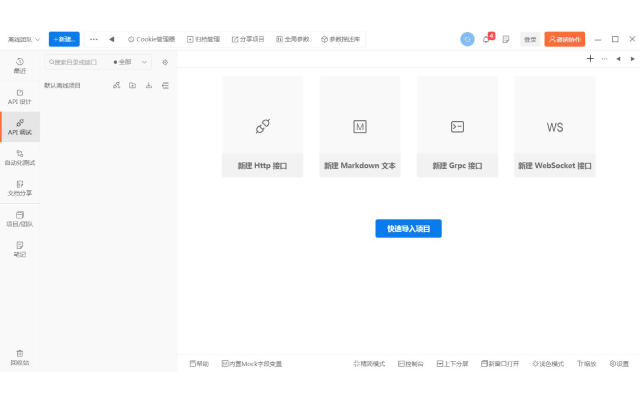Toggle 精简模式 in the bottom bar
This screenshot has width=640, height=400.
click(x=369, y=364)
